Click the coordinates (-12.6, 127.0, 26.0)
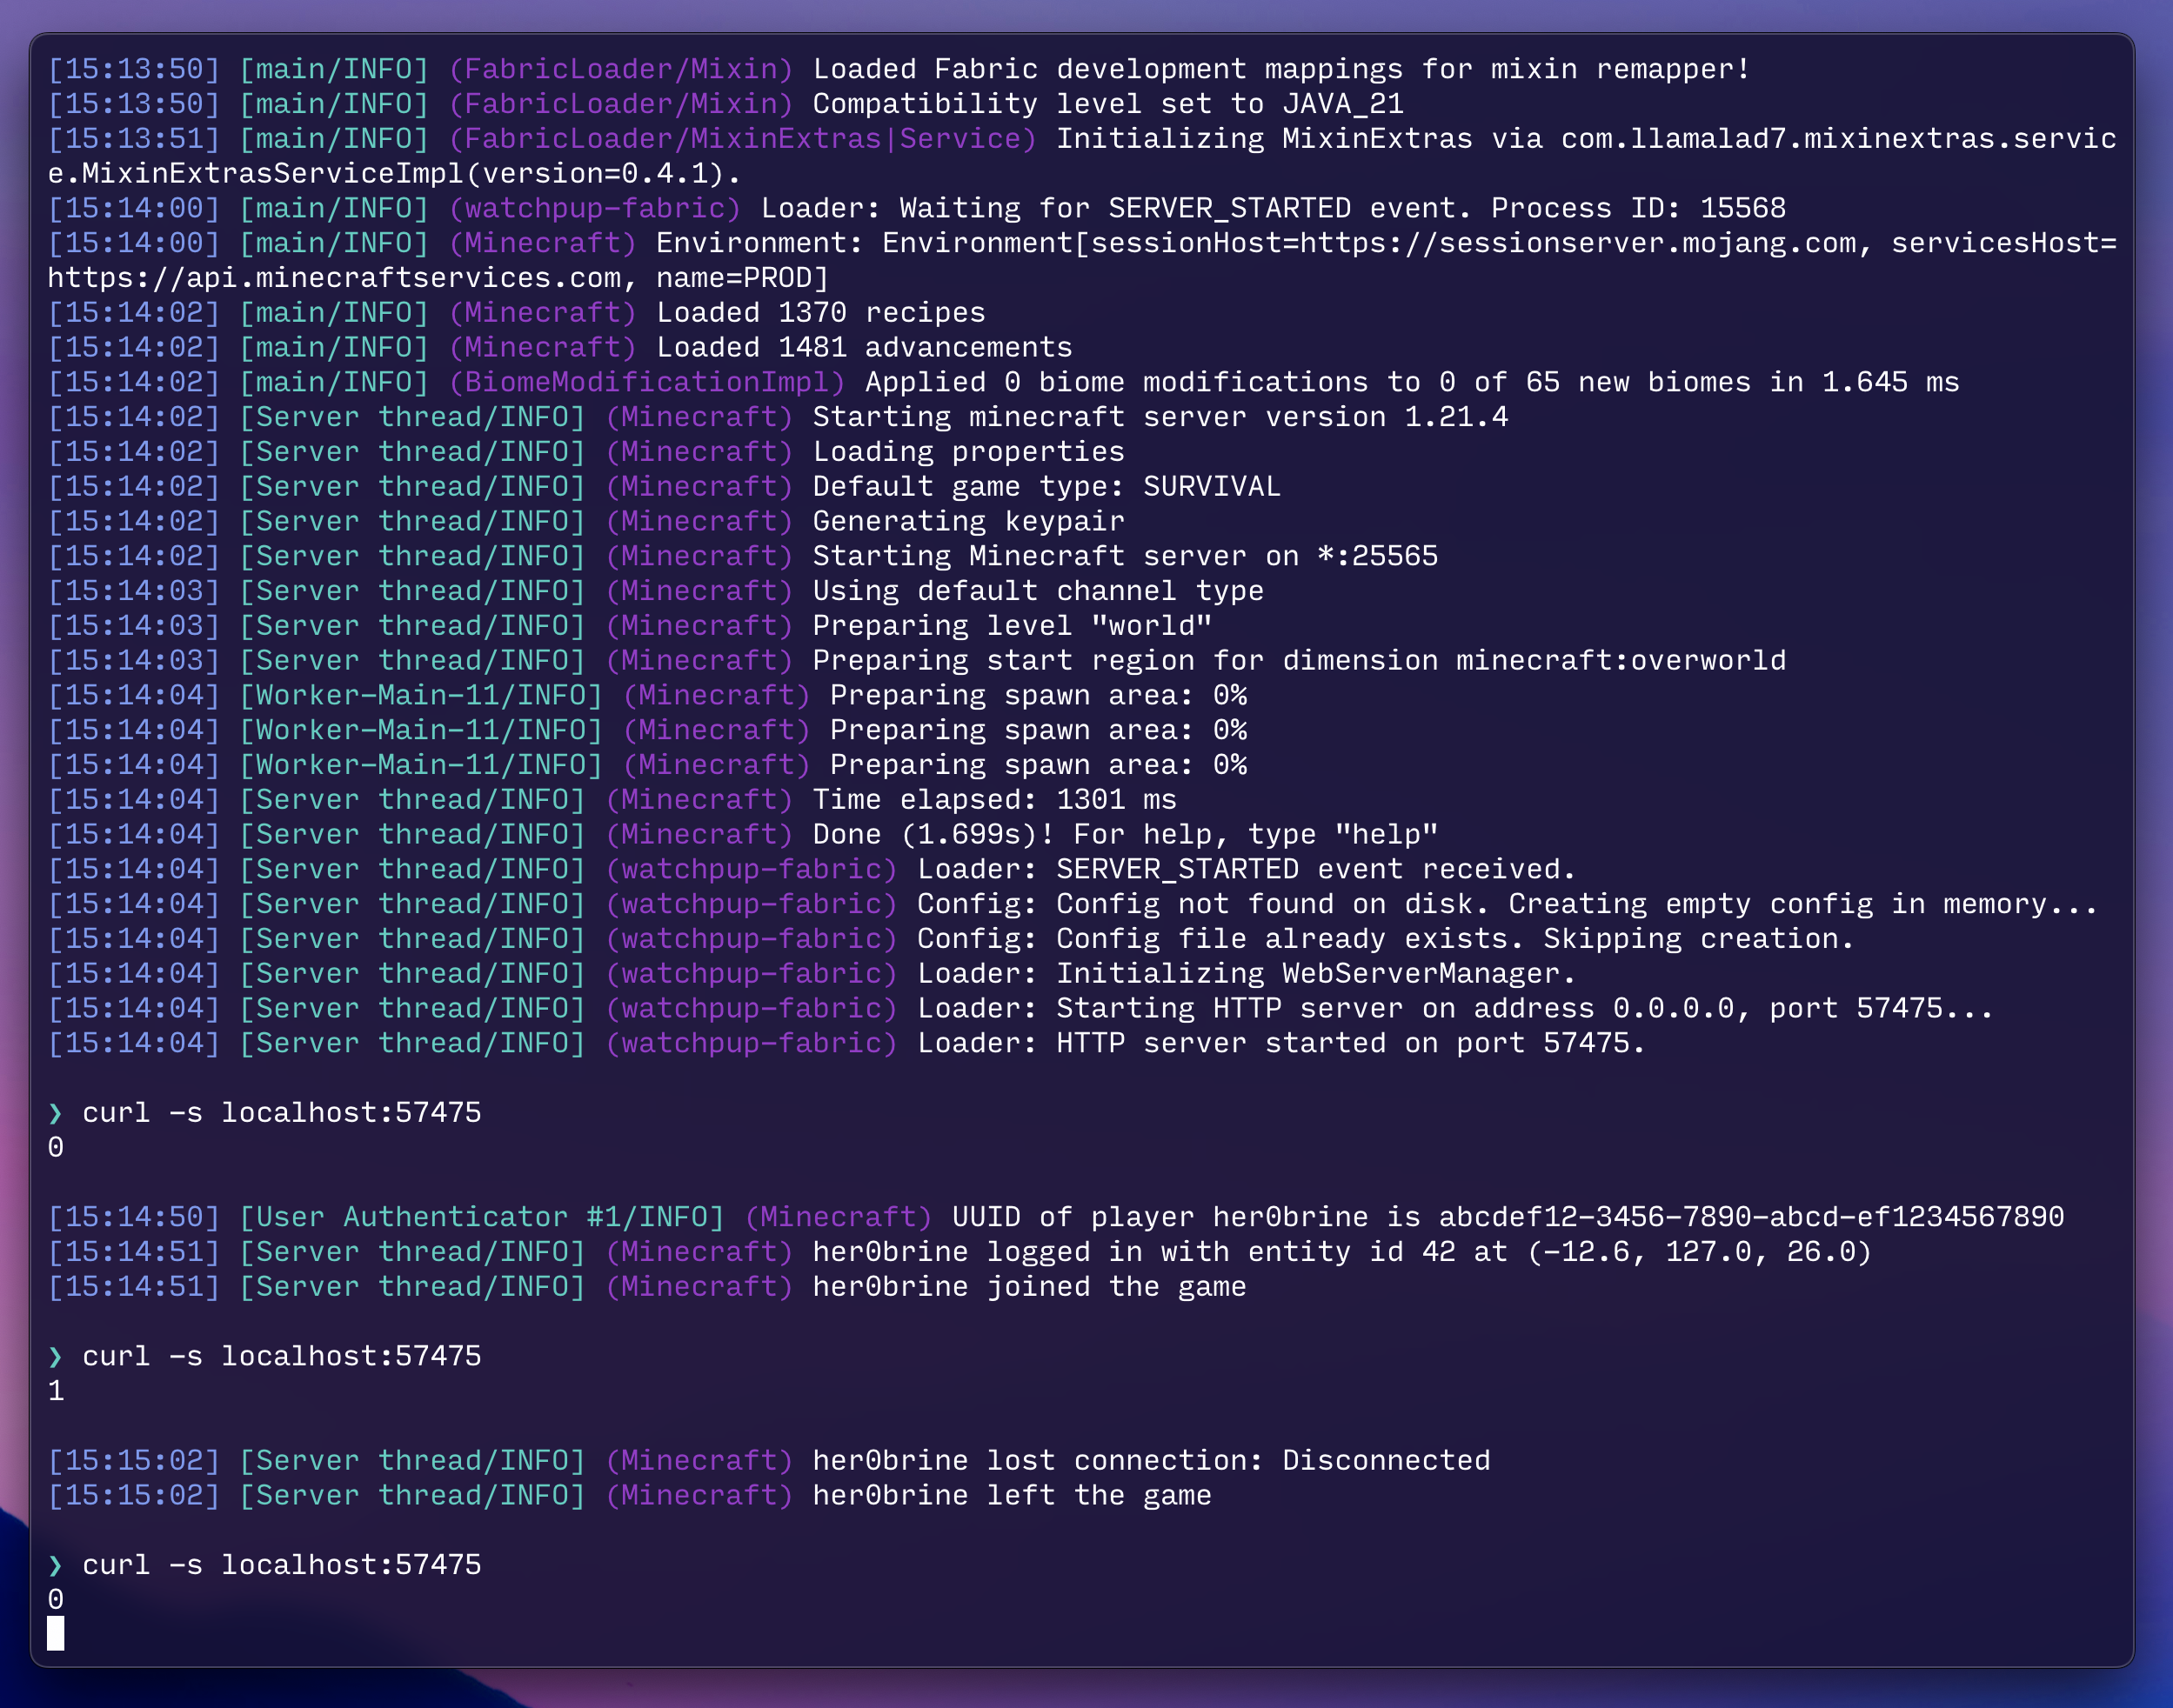2173x1708 pixels. pyautogui.click(x=1699, y=1252)
